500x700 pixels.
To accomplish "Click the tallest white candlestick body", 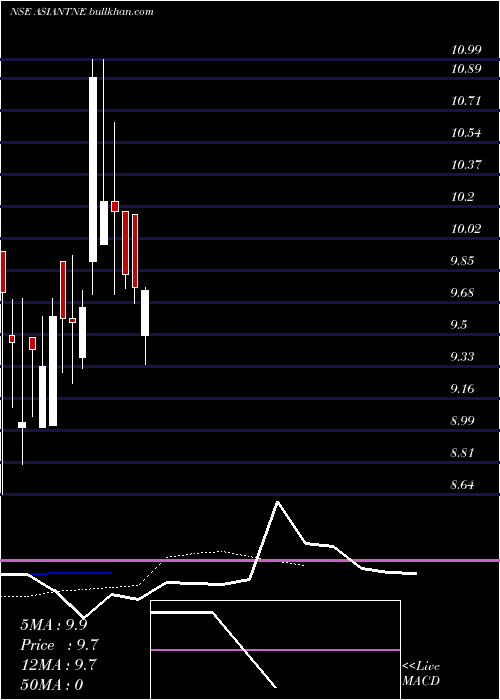I will (93, 169).
